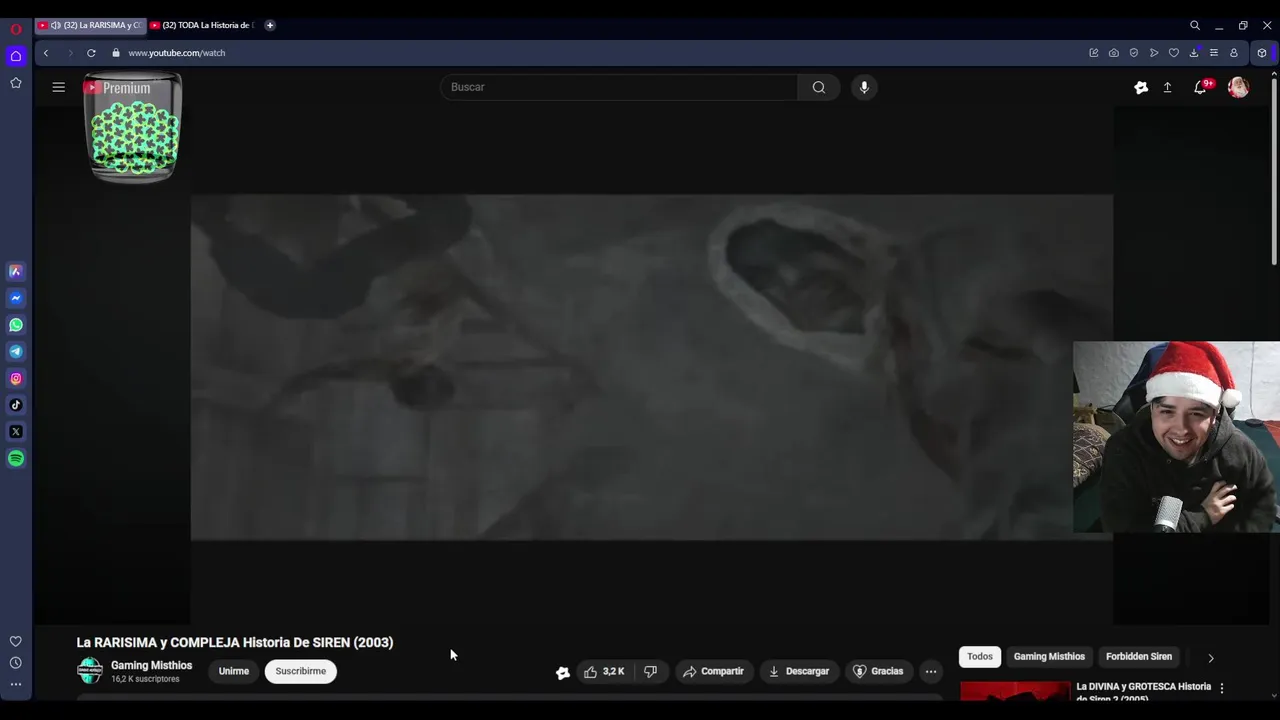This screenshot has height=720, width=1280.
Task: Go to YouTube Premium home logo
Action: (x=117, y=88)
